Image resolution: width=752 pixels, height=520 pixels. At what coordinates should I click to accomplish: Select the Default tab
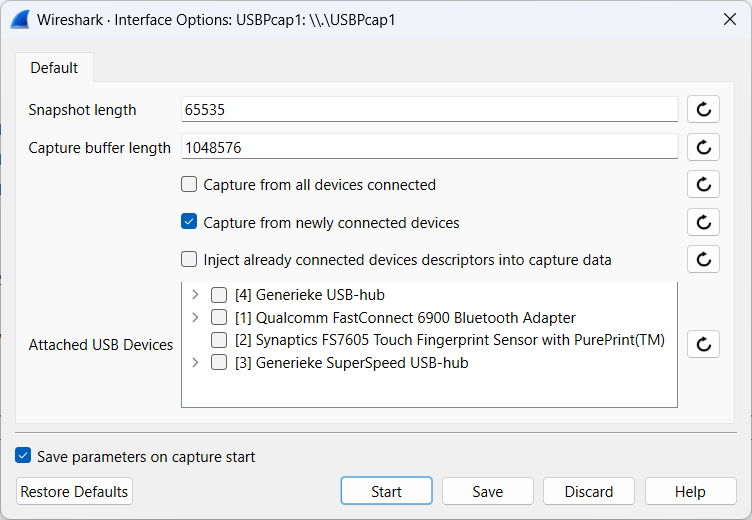pos(54,68)
